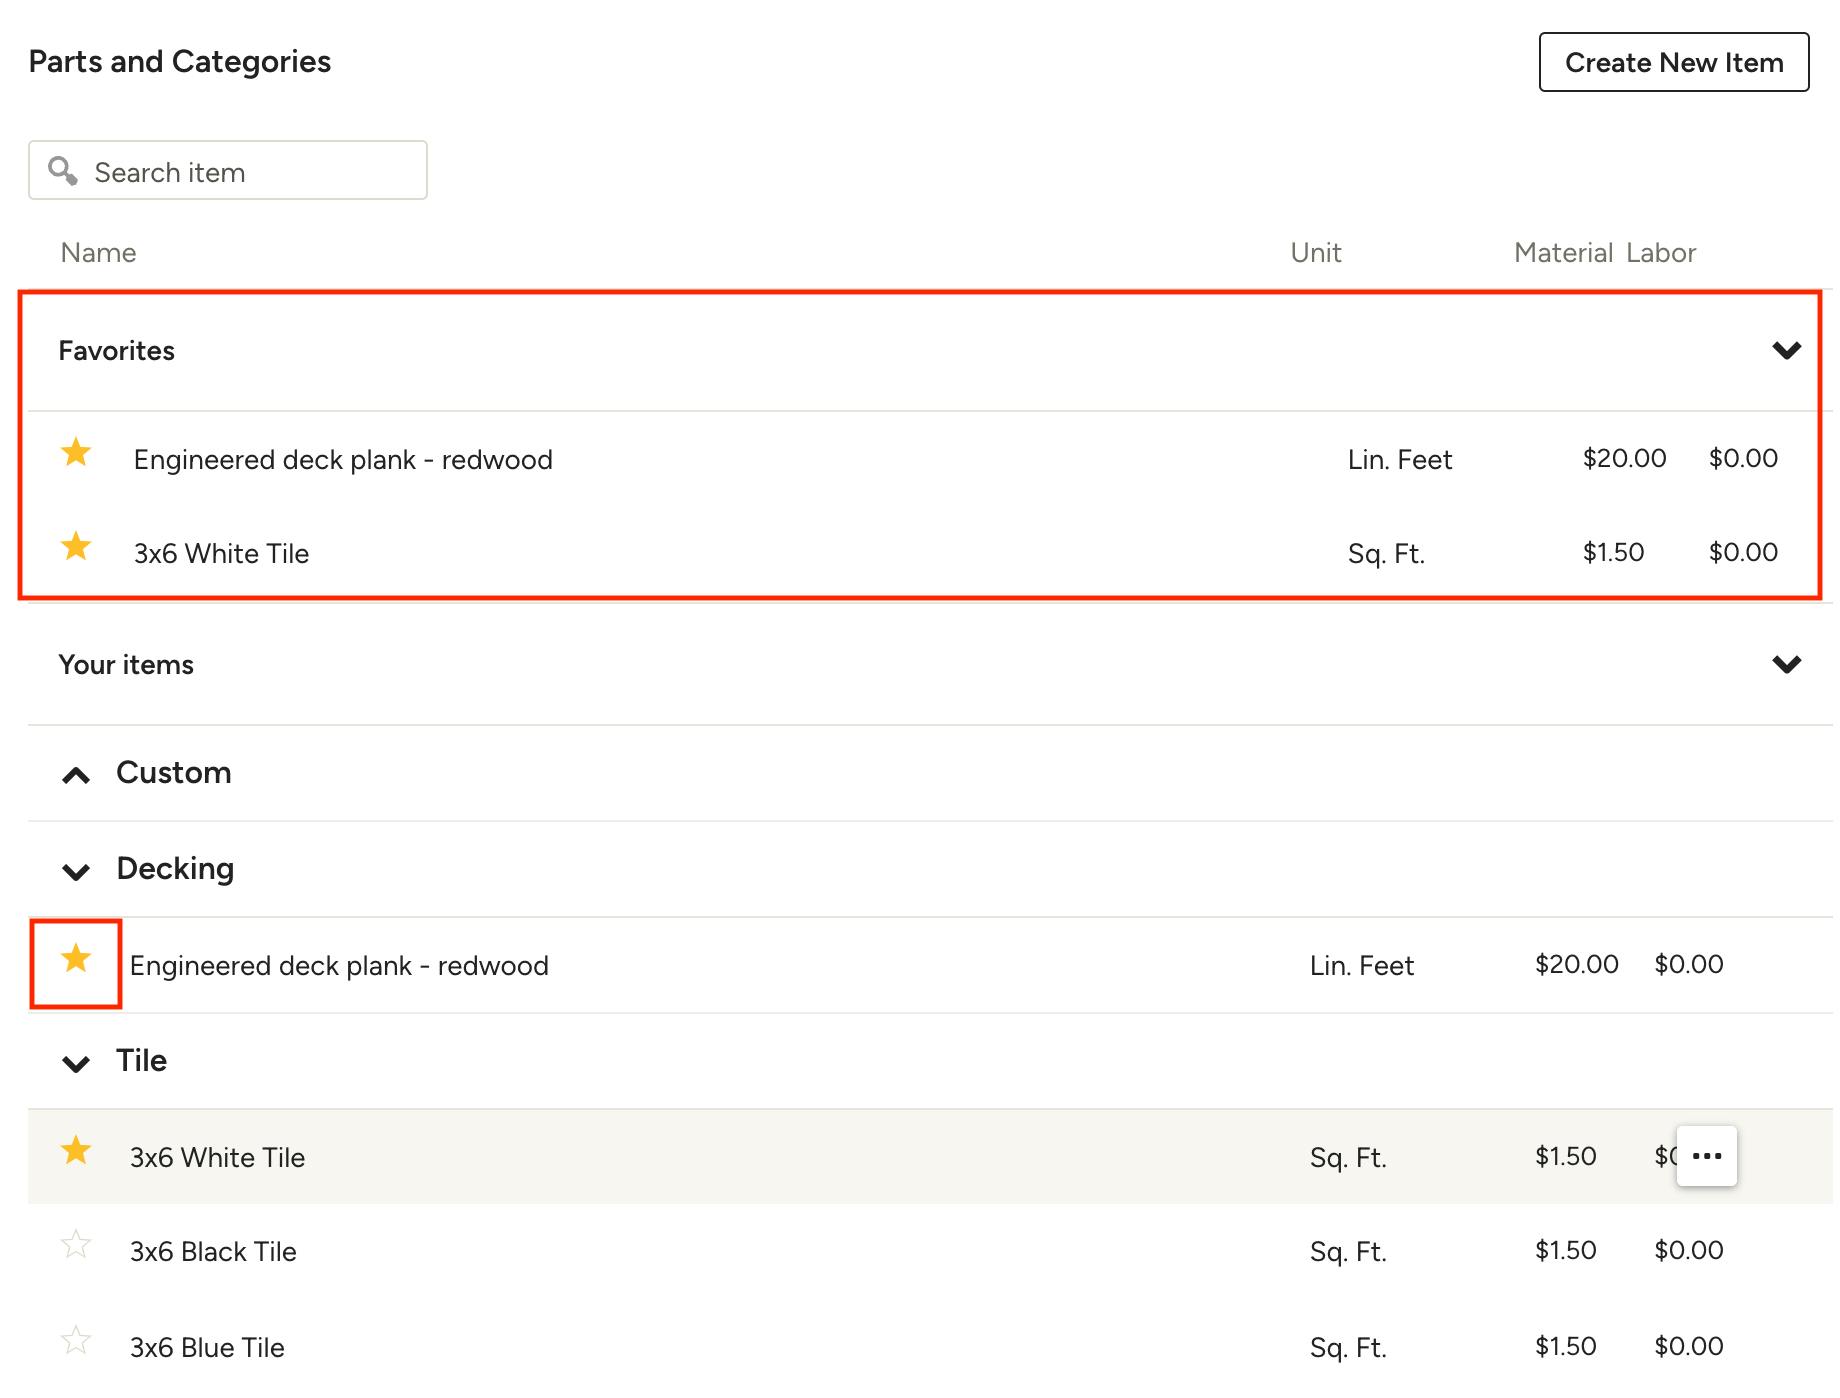Screen dimensions: 1840x1398
Task: Collapse the Favorites section chevron
Action: pyautogui.click(x=1786, y=350)
